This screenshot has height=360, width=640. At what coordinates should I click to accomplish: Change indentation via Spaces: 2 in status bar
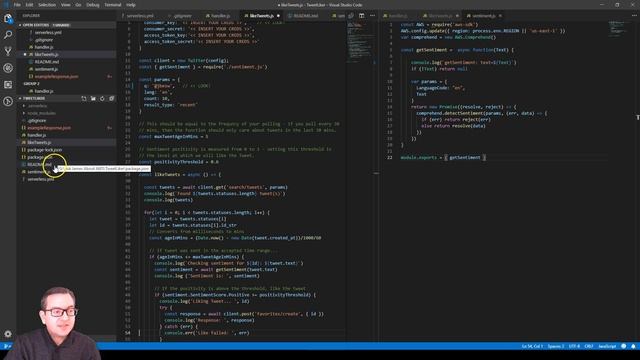(x=556, y=346)
